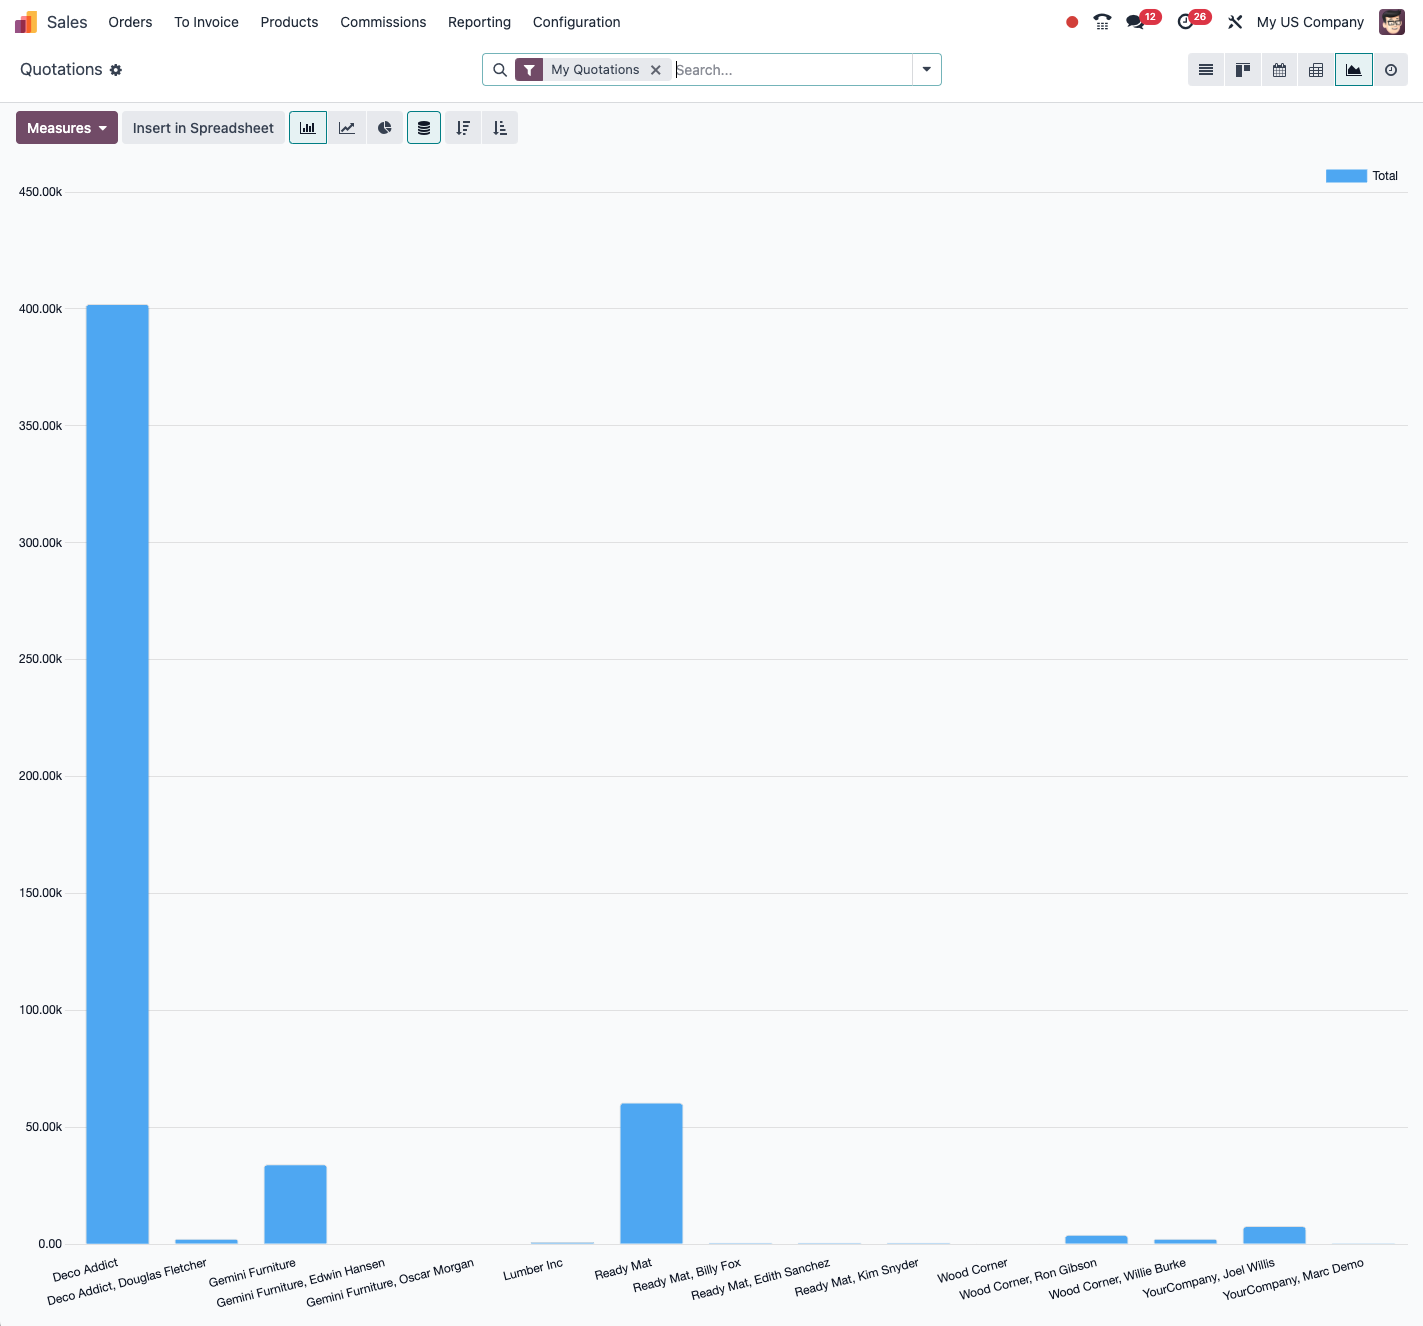Open the Measures dropdown
This screenshot has height=1326, width=1423.
[x=67, y=128]
